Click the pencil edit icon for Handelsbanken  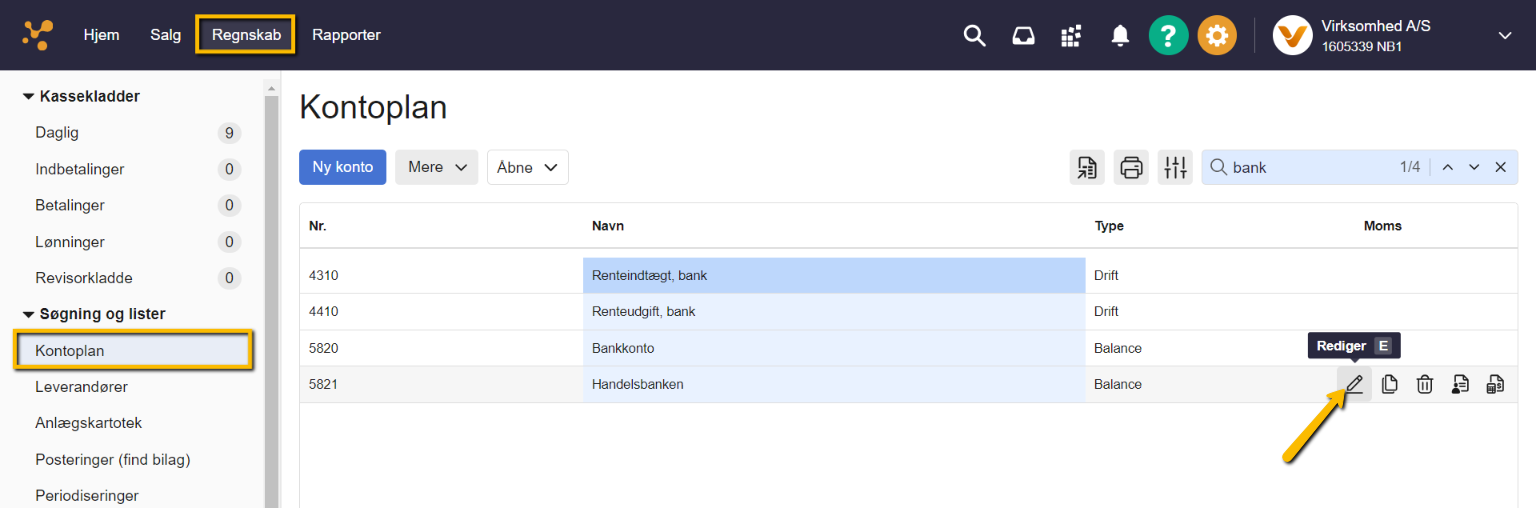(x=1354, y=384)
